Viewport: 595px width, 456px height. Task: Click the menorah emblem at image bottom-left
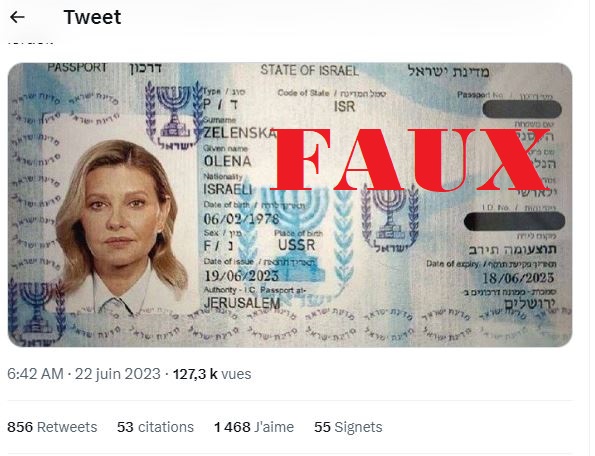click(36, 312)
